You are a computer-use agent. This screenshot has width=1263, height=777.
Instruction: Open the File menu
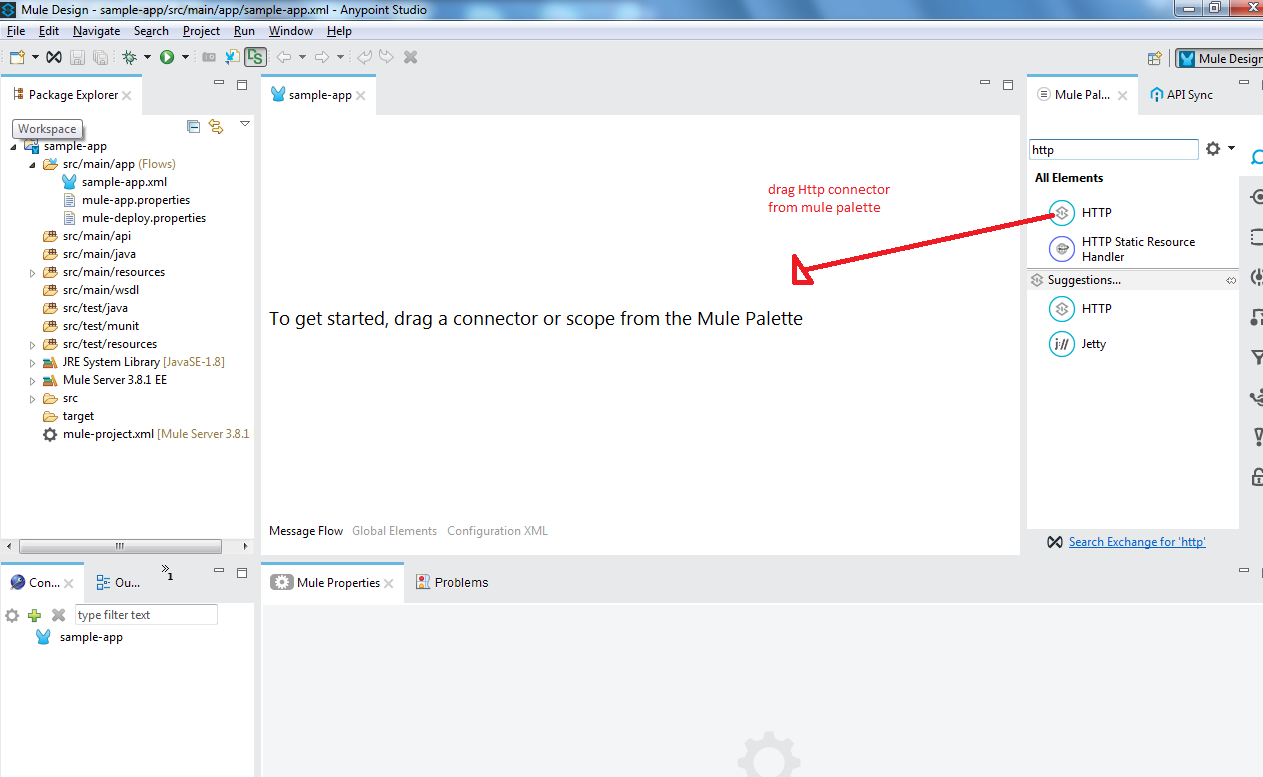coord(16,31)
